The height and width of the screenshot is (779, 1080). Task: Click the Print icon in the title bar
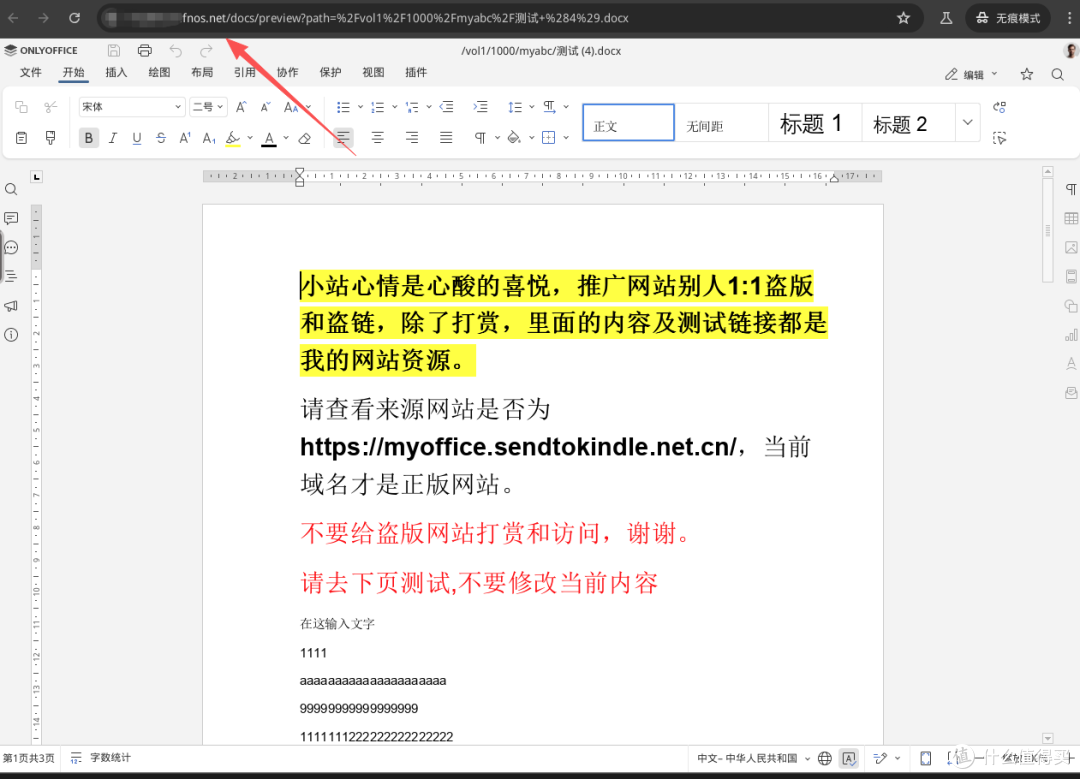point(145,50)
